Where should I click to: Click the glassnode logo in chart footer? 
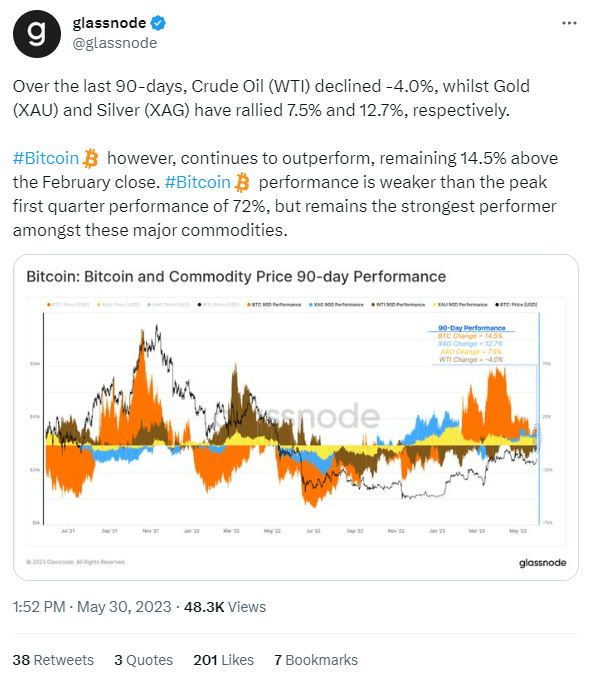pyautogui.click(x=542, y=562)
